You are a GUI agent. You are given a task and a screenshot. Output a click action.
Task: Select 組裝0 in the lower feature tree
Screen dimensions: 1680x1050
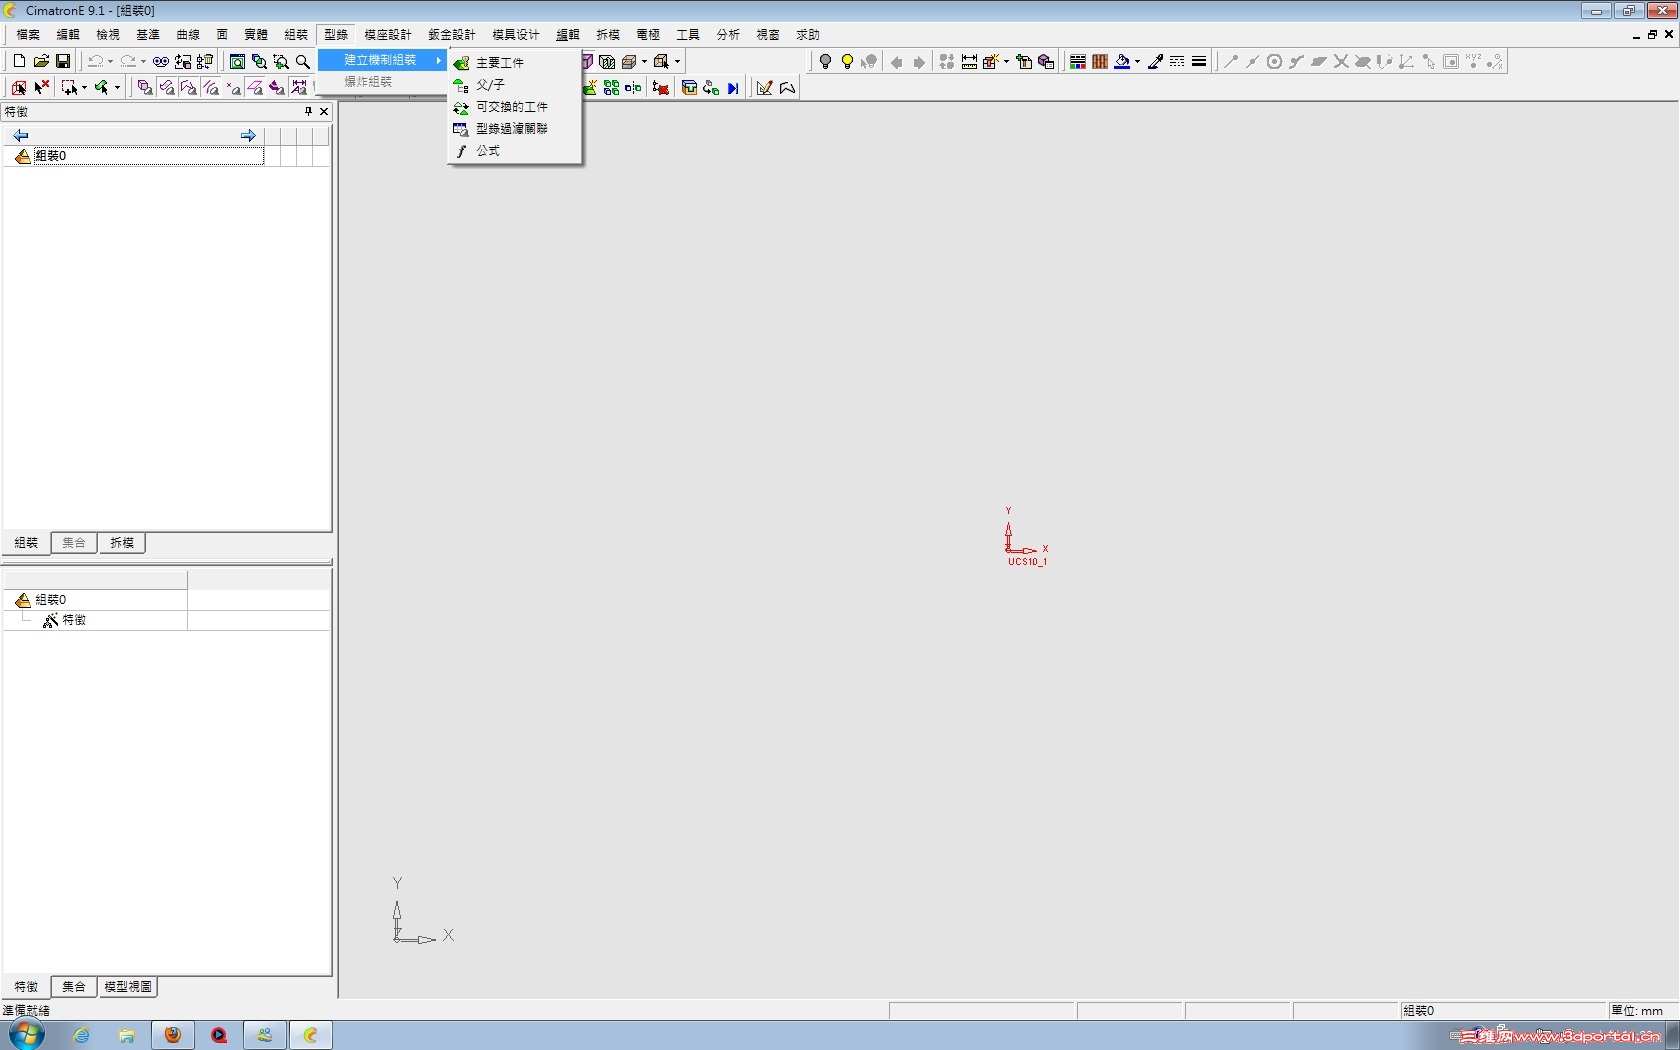click(50, 600)
